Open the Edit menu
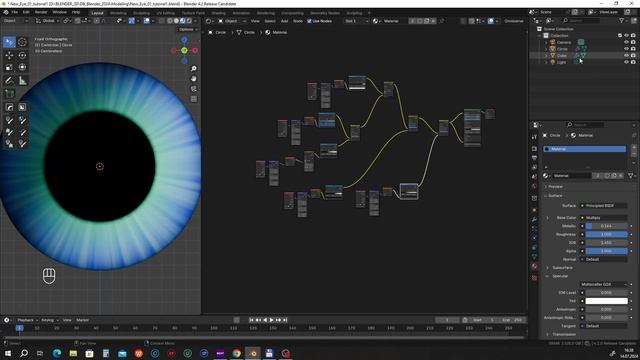This screenshot has height=360, width=640. click(26, 12)
